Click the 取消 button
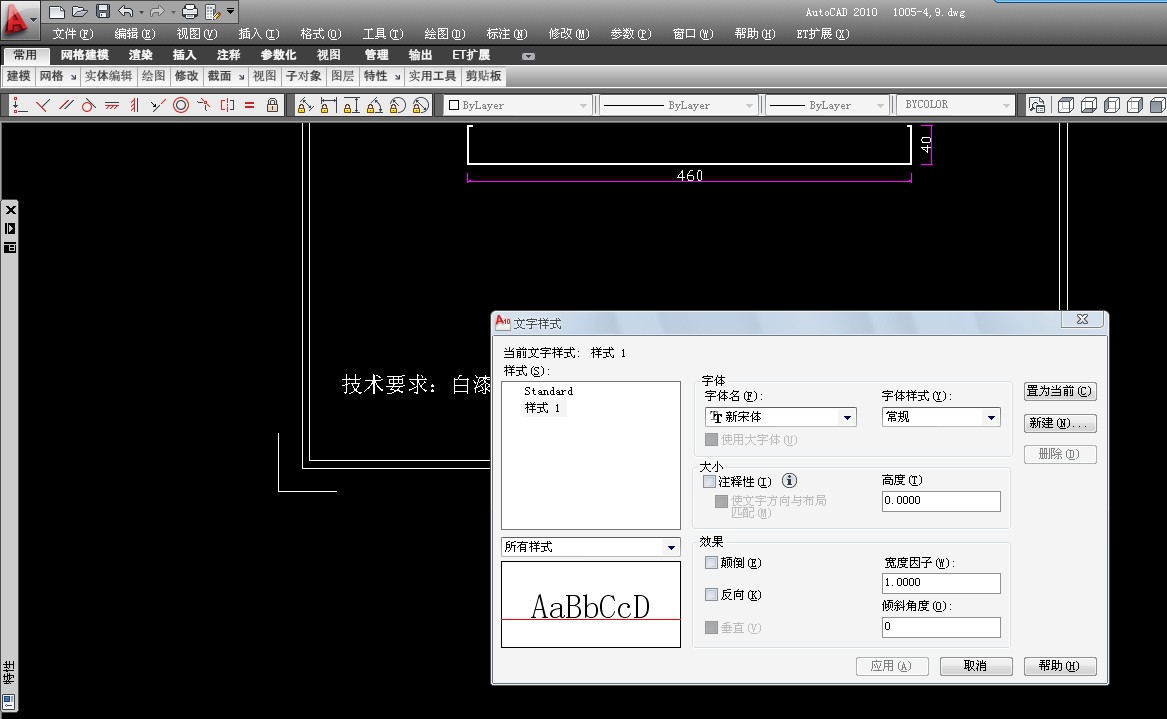The height and width of the screenshot is (719, 1167). pos(976,666)
